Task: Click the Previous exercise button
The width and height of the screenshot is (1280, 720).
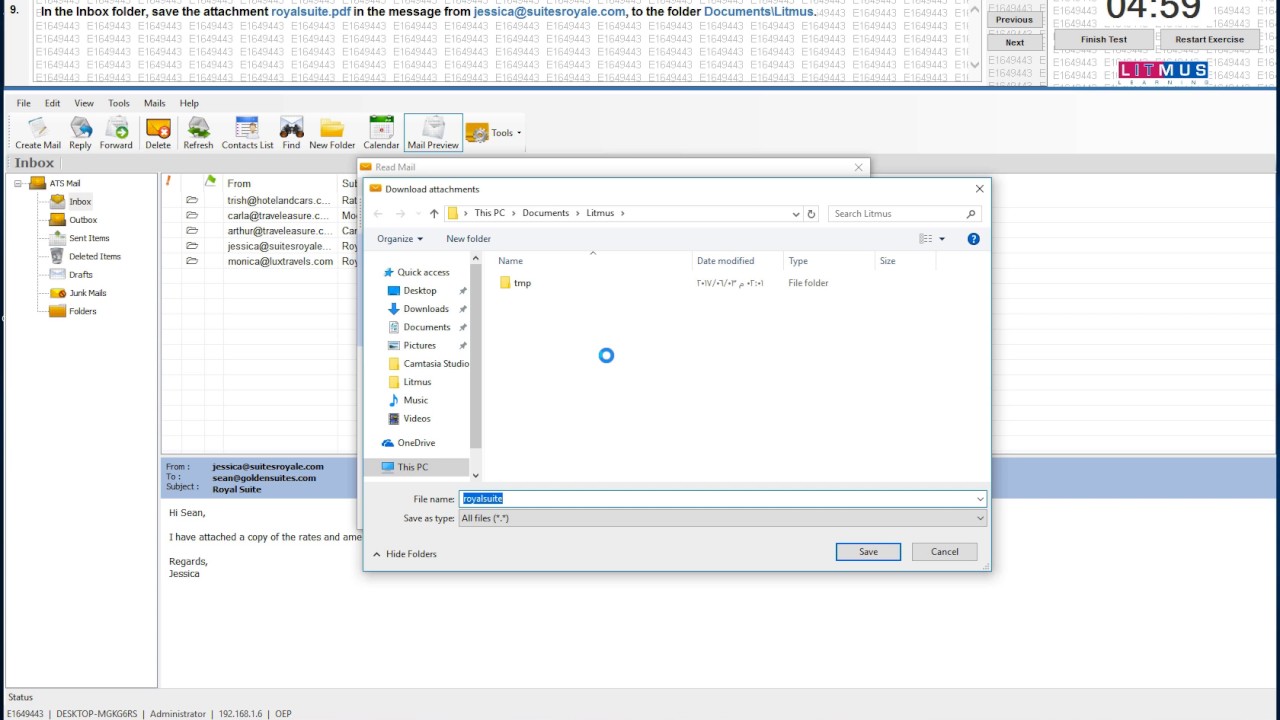Action: 1015,19
